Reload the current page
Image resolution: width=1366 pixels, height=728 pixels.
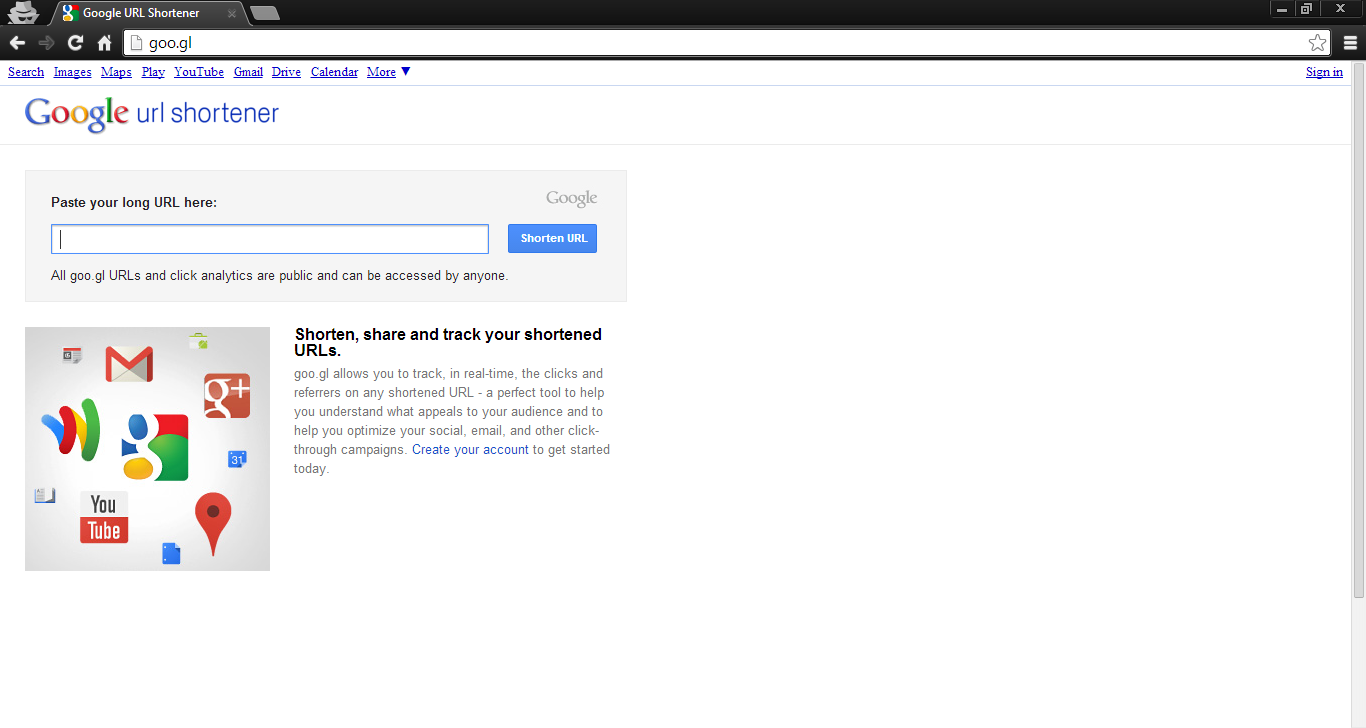click(x=75, y=42)
